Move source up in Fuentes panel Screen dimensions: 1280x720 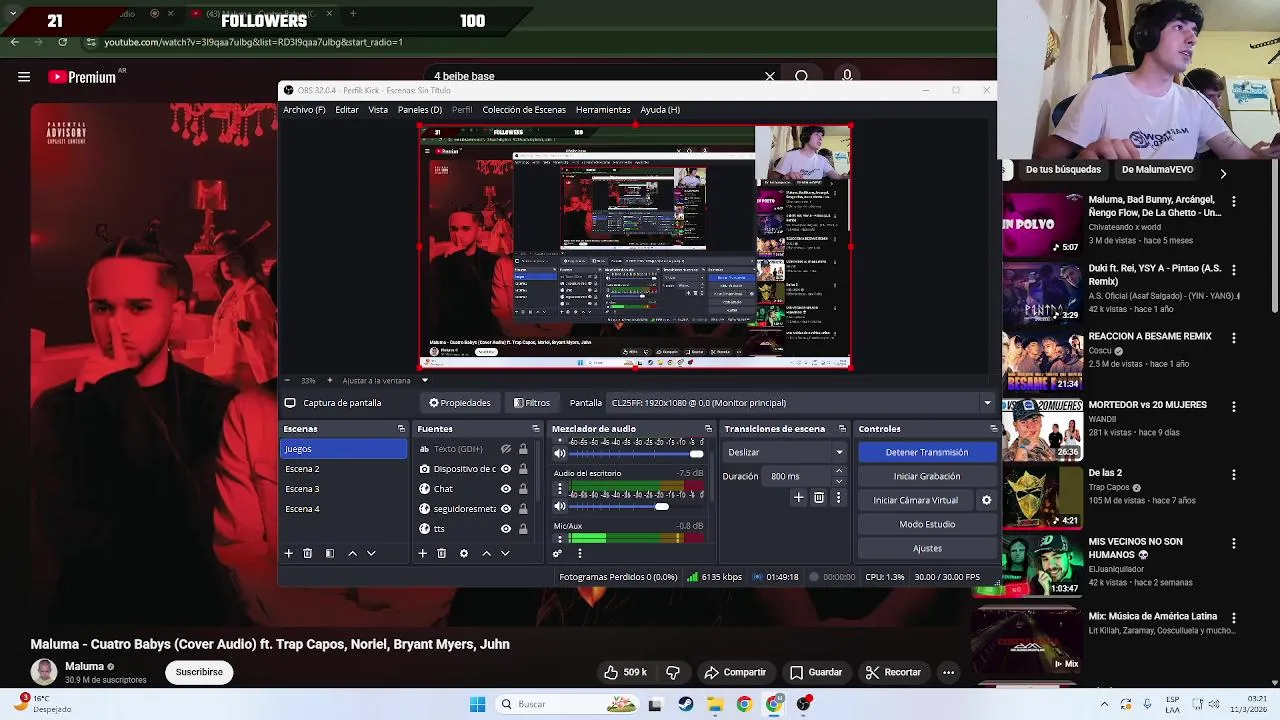tap(486, 553)
